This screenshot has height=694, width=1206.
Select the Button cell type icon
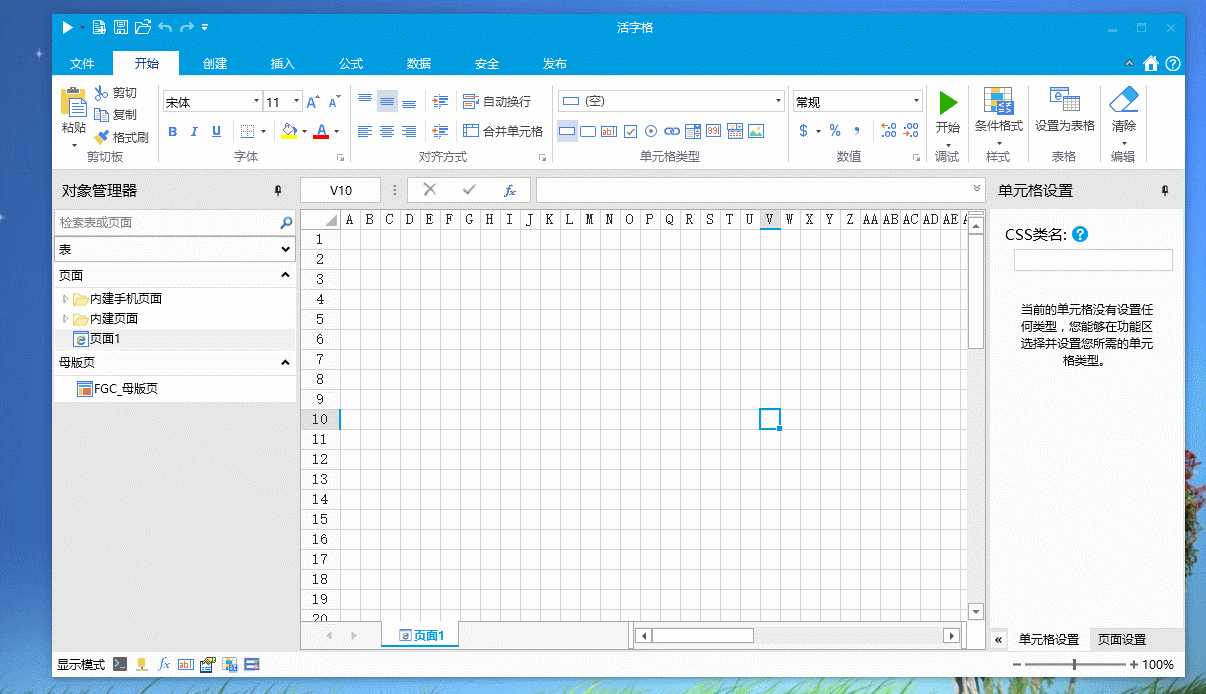pos(588,131)
